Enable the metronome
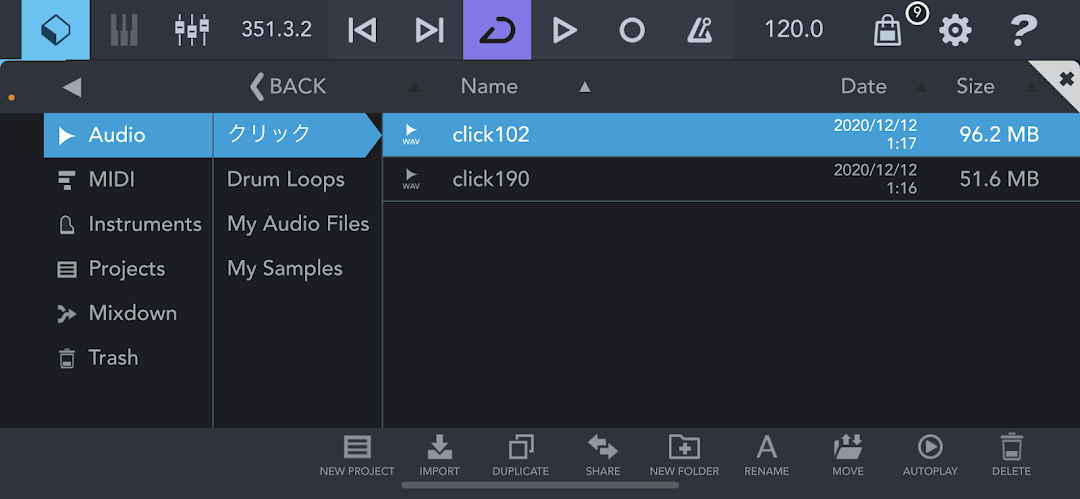Screen dimensions: 1080x499 700,30
